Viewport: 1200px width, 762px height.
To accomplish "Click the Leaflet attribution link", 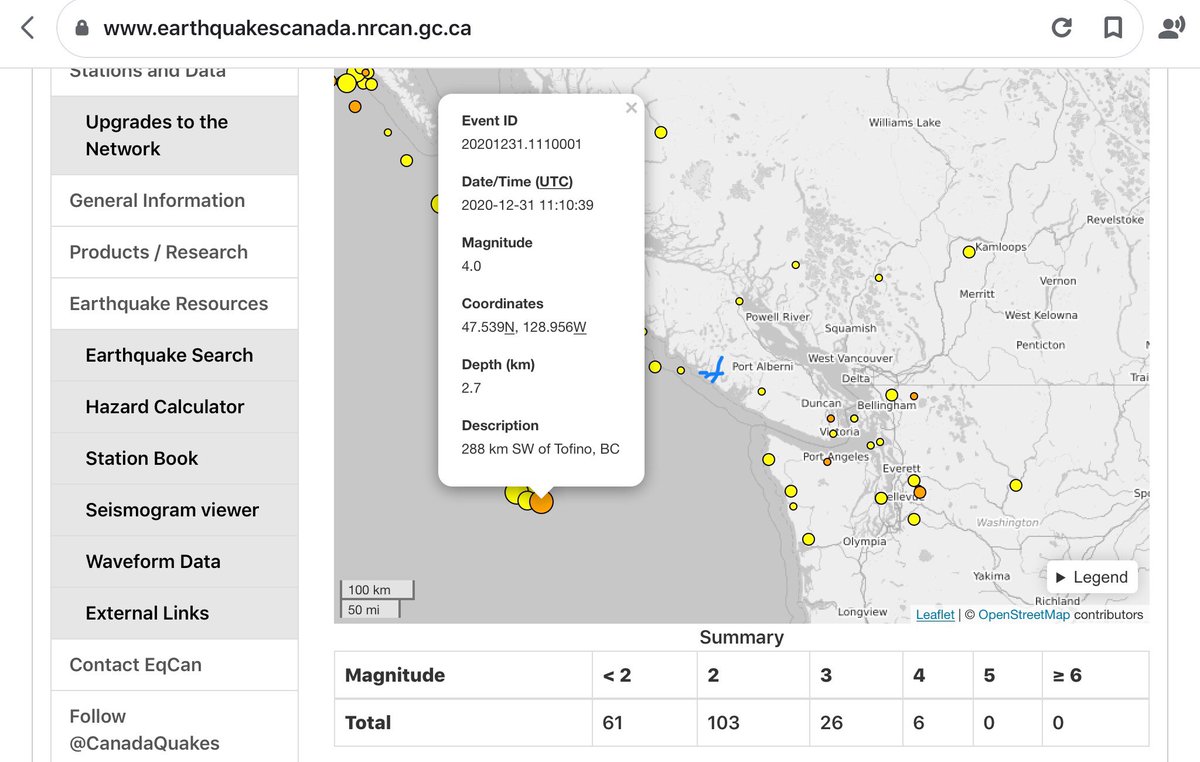I will tap(935, 615).
